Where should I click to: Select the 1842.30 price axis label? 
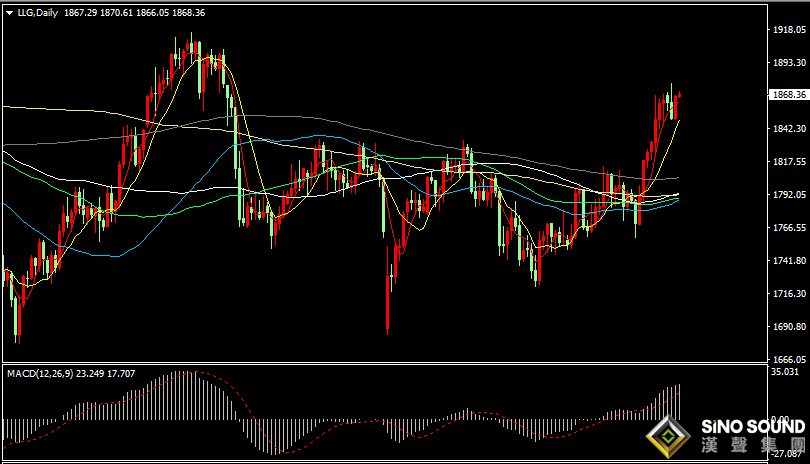click(789, 129)
